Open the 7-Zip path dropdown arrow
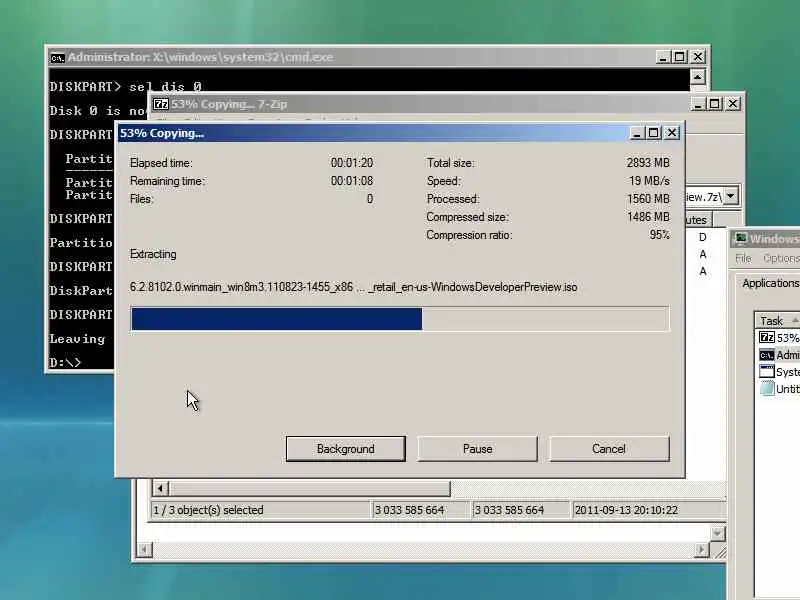This screenshot has height=600, width=800. coord(731,196)
